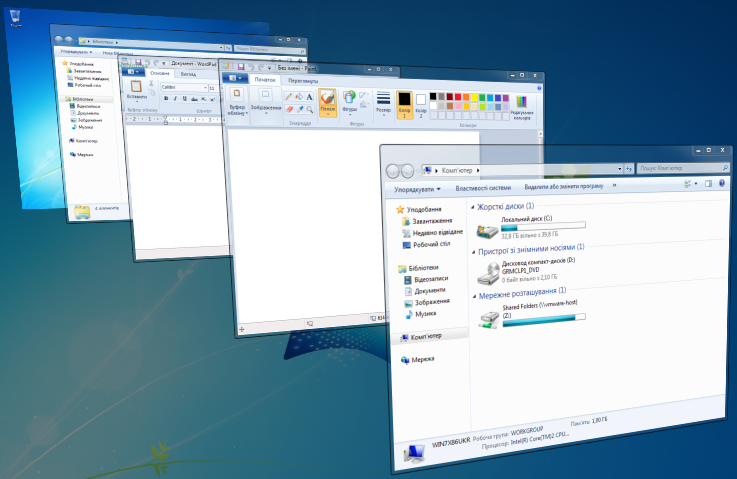Select Завантаження in Комп'ютер navigation pane

click(427, 221)
